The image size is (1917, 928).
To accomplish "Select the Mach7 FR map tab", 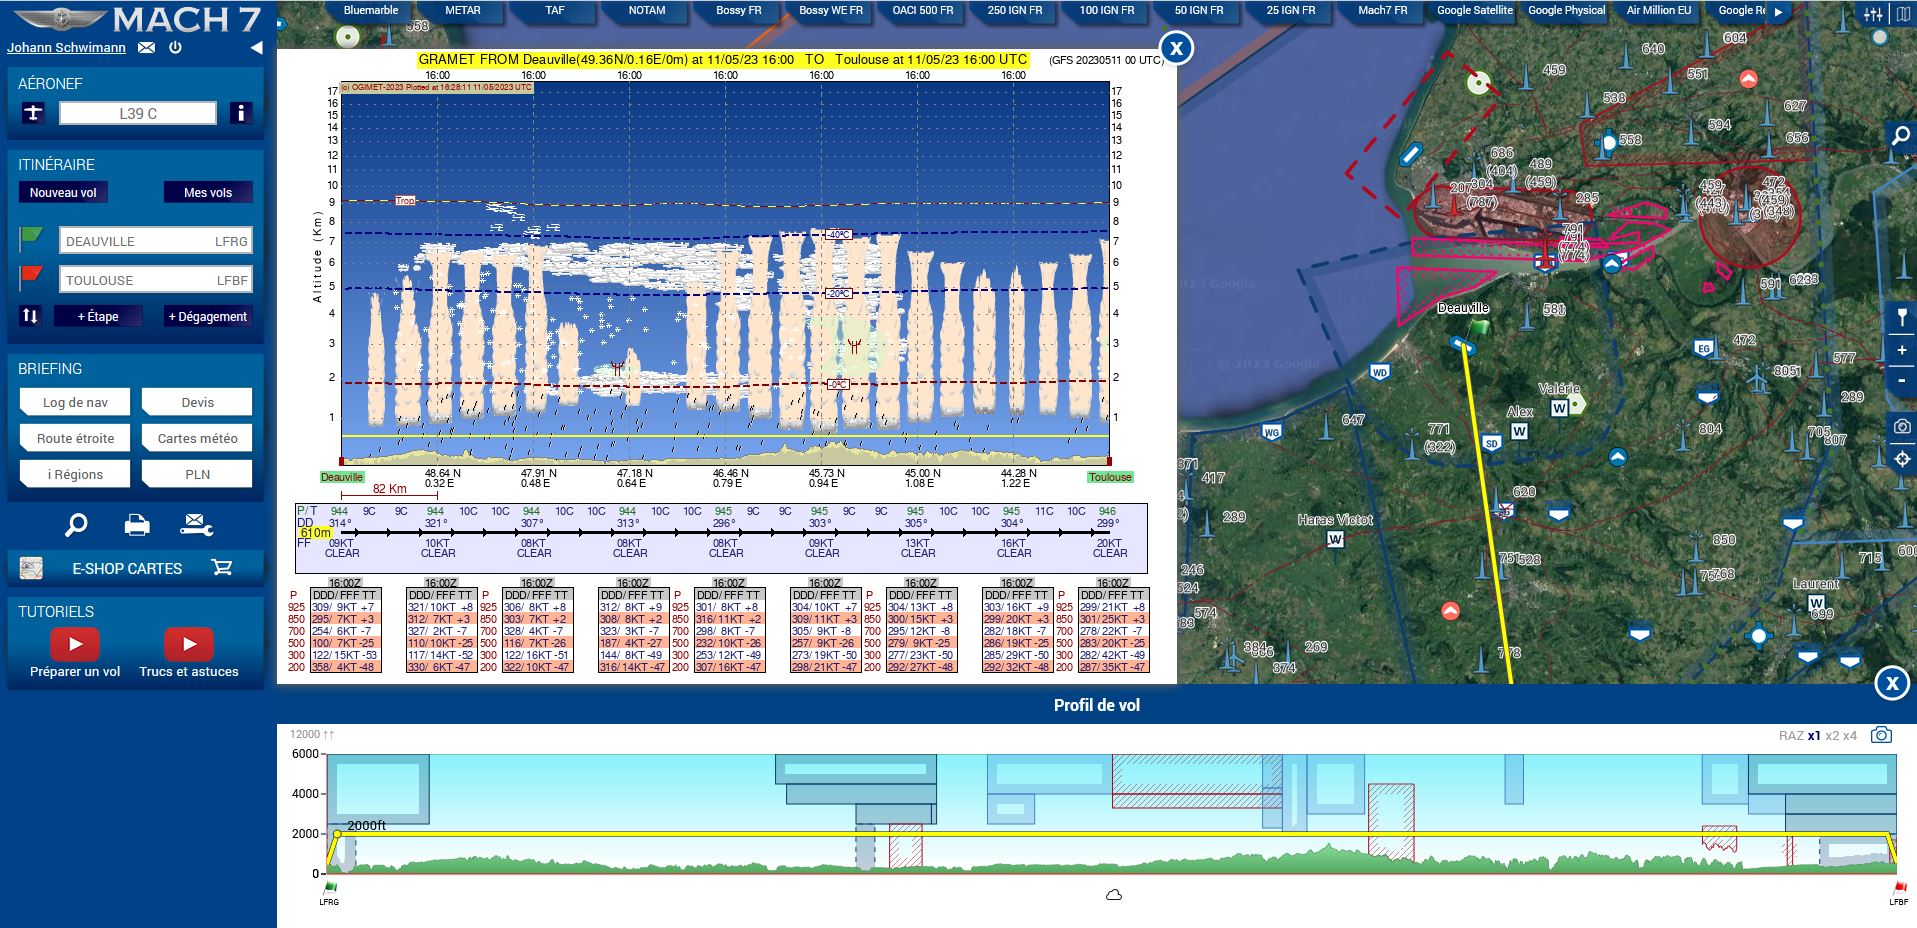I will pos(1383,10).
